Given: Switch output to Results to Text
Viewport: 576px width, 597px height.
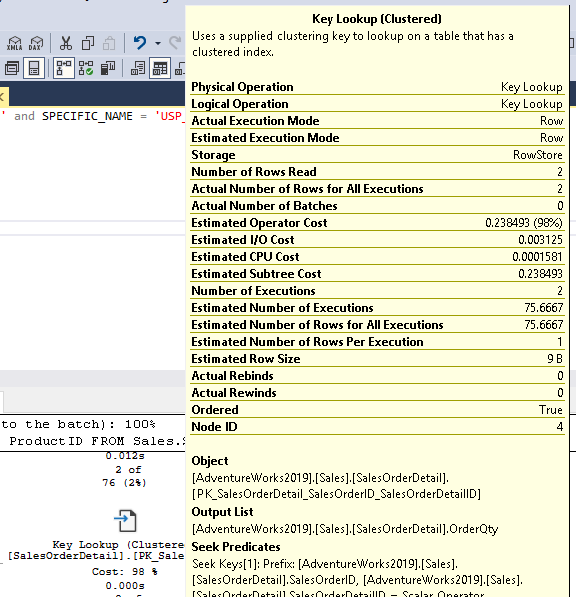Looking at the screenshot, I should (x=138, y=69).
